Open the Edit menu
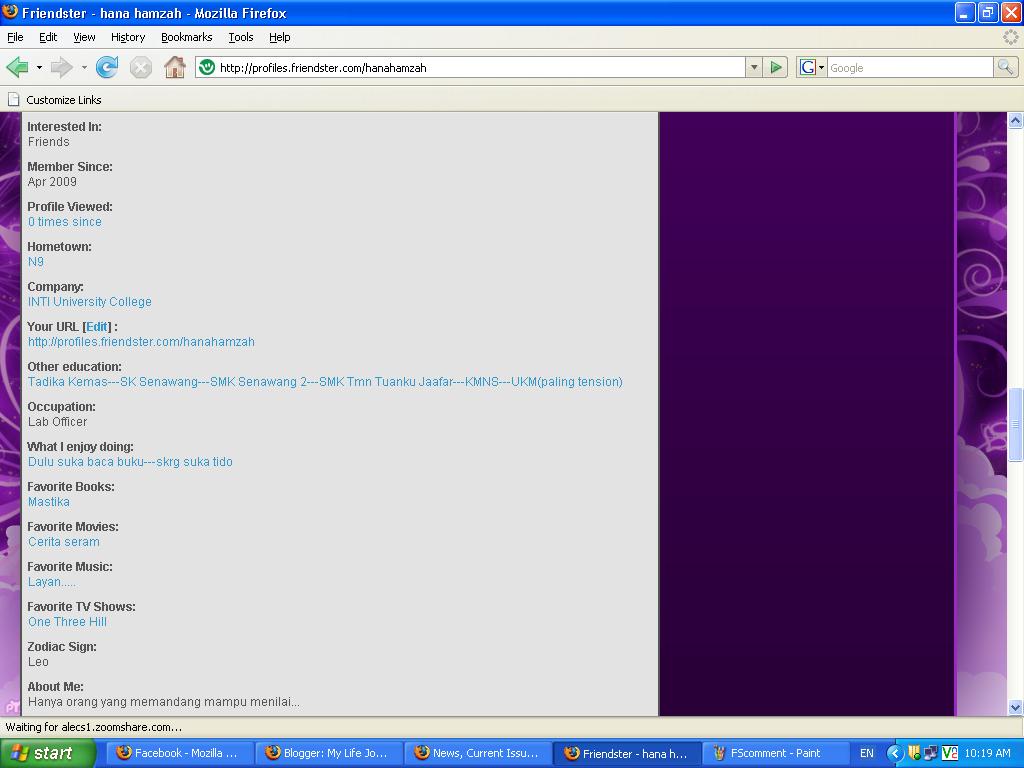 click(48, 37)
